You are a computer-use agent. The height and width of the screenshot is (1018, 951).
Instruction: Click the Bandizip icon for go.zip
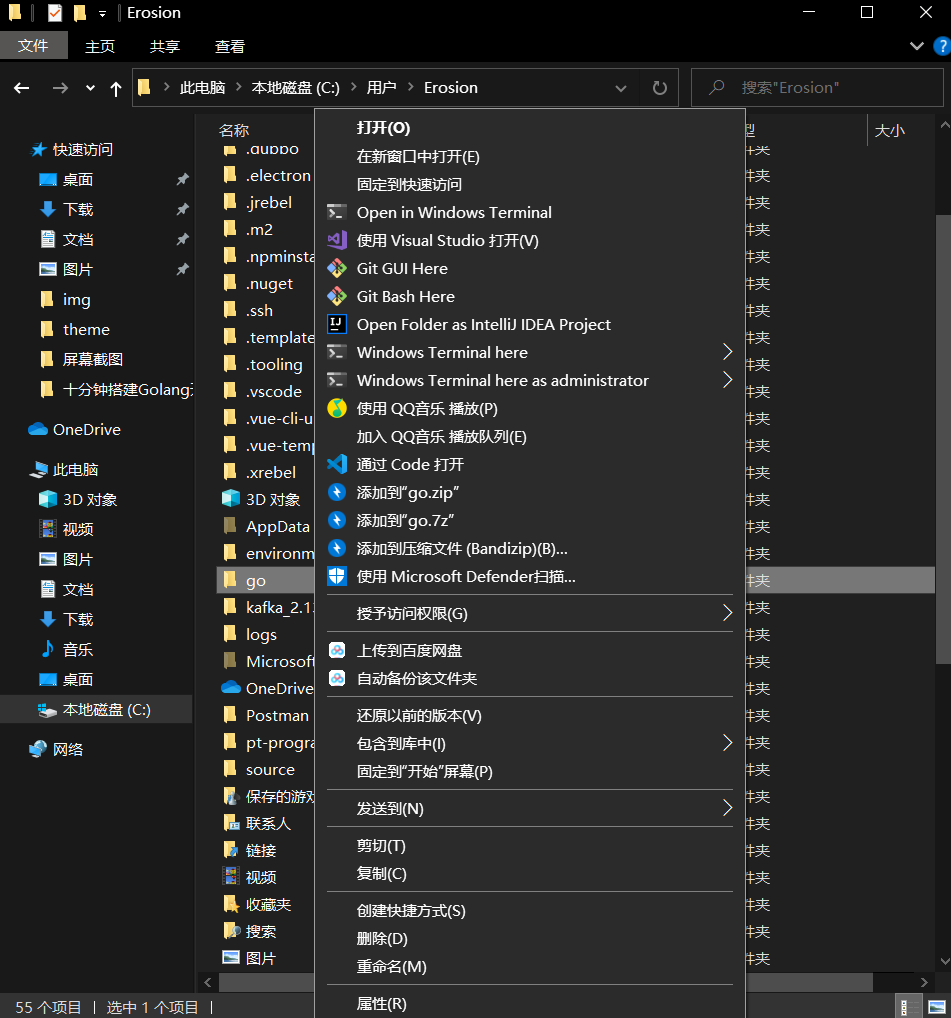coord(337,492)
